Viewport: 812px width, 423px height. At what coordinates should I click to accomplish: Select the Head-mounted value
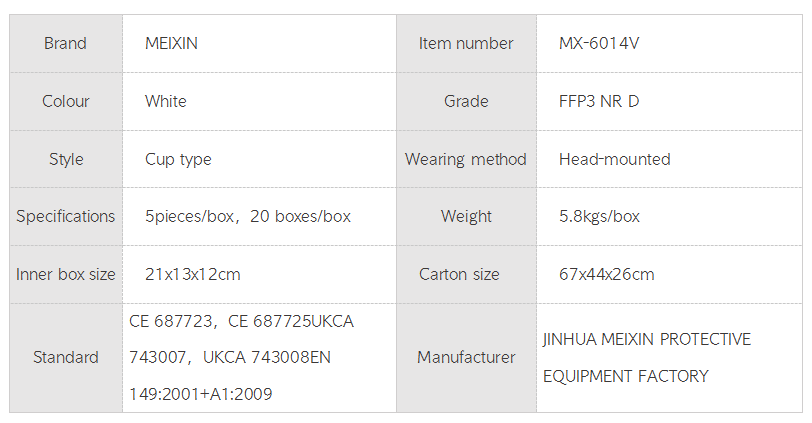pos(614,159)
